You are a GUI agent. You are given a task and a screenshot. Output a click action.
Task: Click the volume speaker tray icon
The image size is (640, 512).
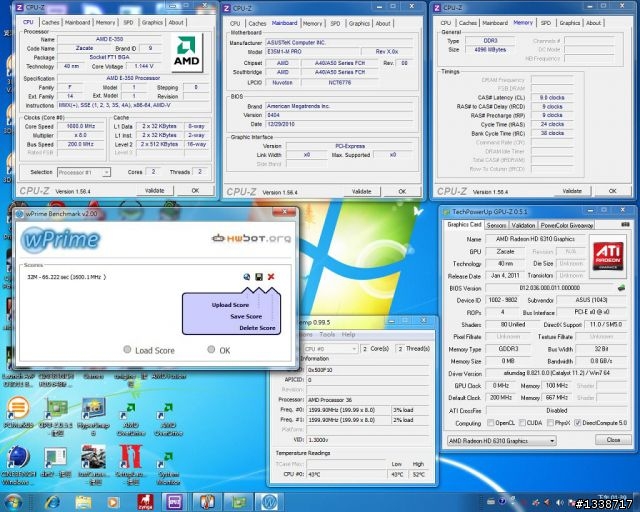pyautogui.click(x=559, y=502)
